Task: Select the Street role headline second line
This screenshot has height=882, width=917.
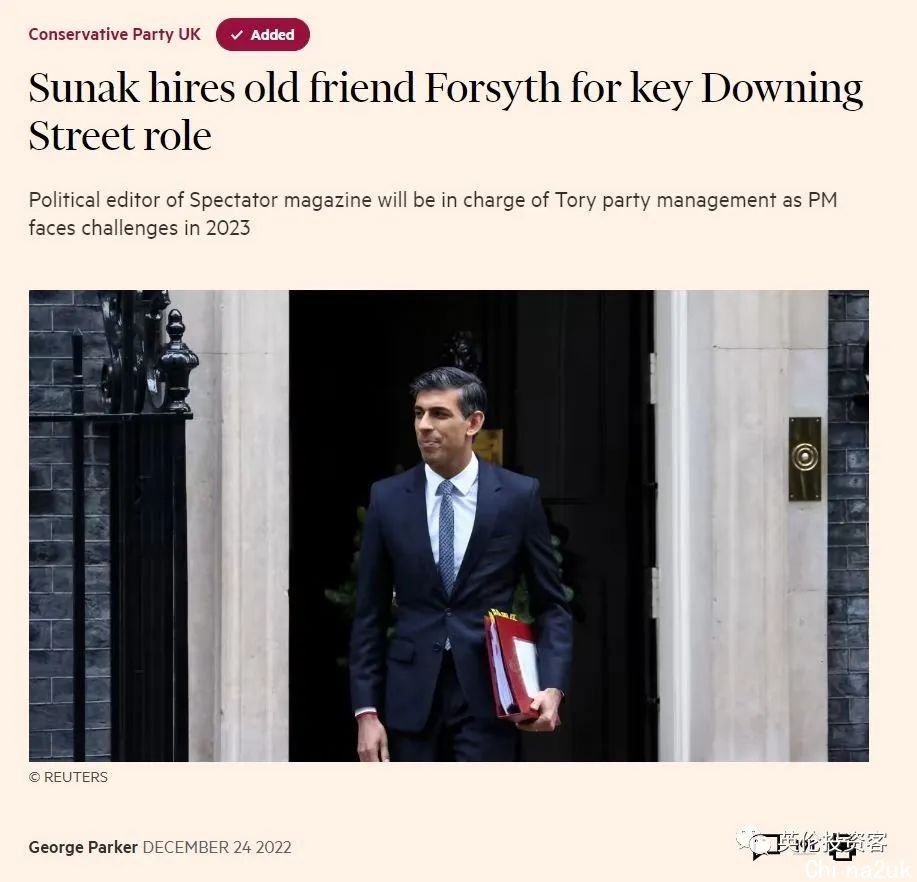Action: (x=120, y=136)
